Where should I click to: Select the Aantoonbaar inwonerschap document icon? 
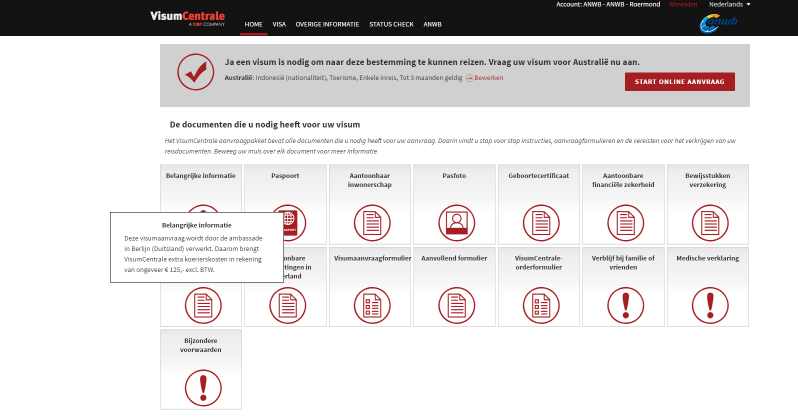(369, 220)
